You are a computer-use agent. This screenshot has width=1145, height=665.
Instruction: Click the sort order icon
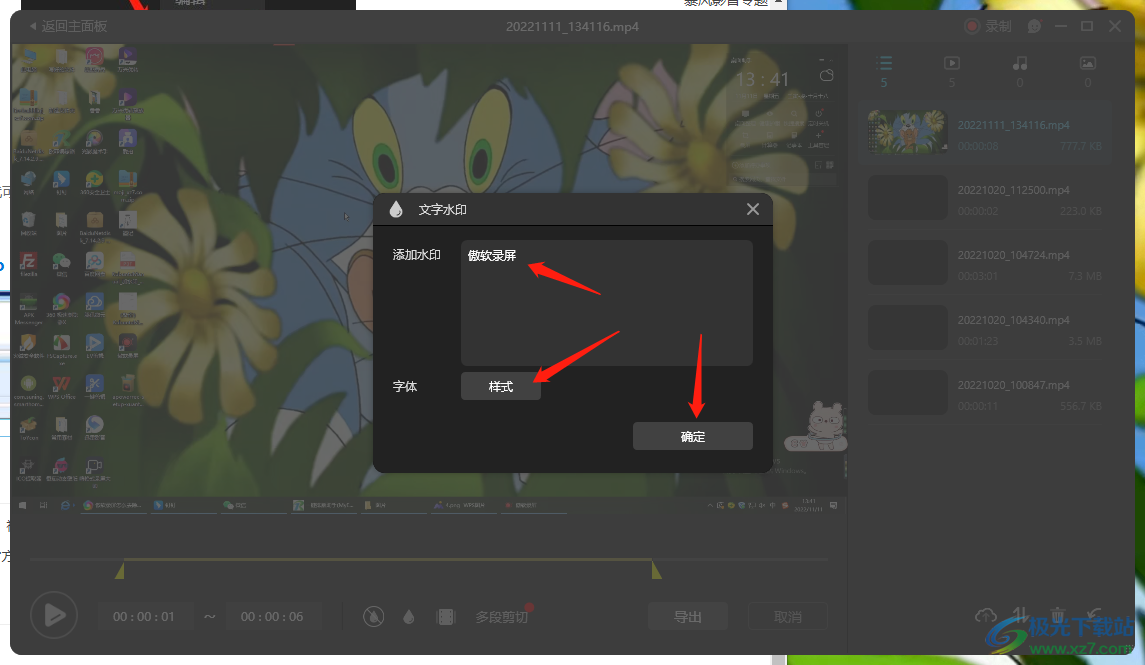tap(1020, 615)
